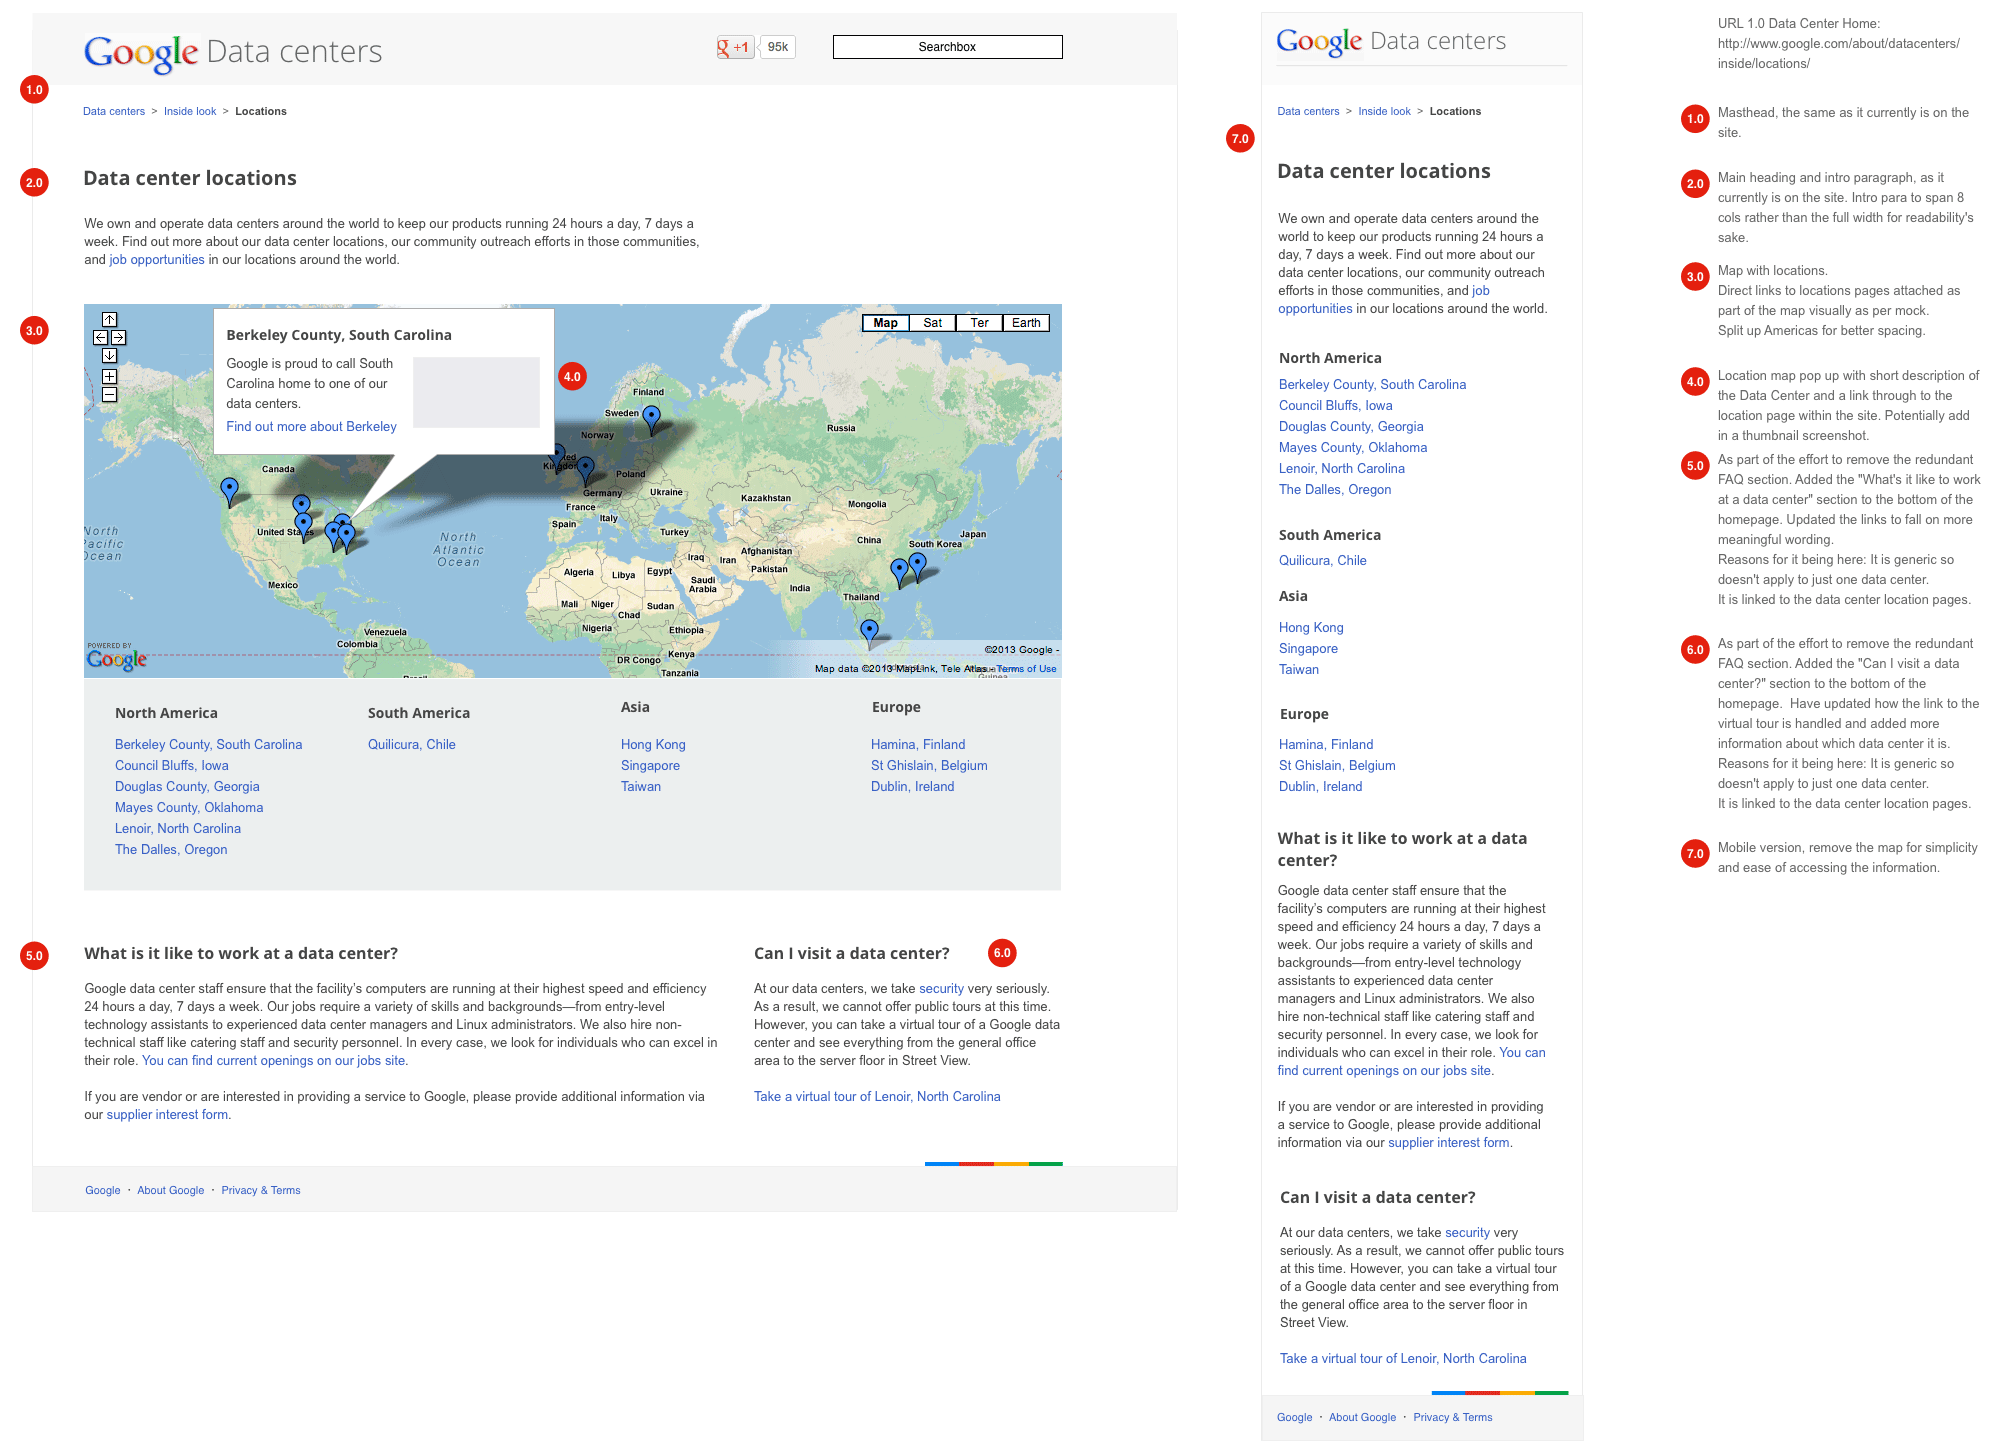This screenshot has height=1451, width=2009.
Task: Pan the map left with arrow button
Action: point(101,338)
